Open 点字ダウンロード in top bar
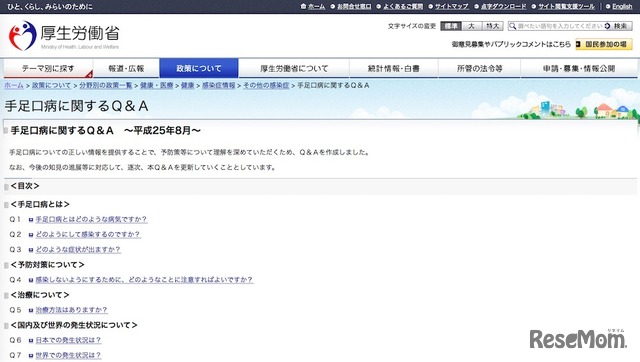Screen dimensions: 640x362 click(x=504, y=7)
